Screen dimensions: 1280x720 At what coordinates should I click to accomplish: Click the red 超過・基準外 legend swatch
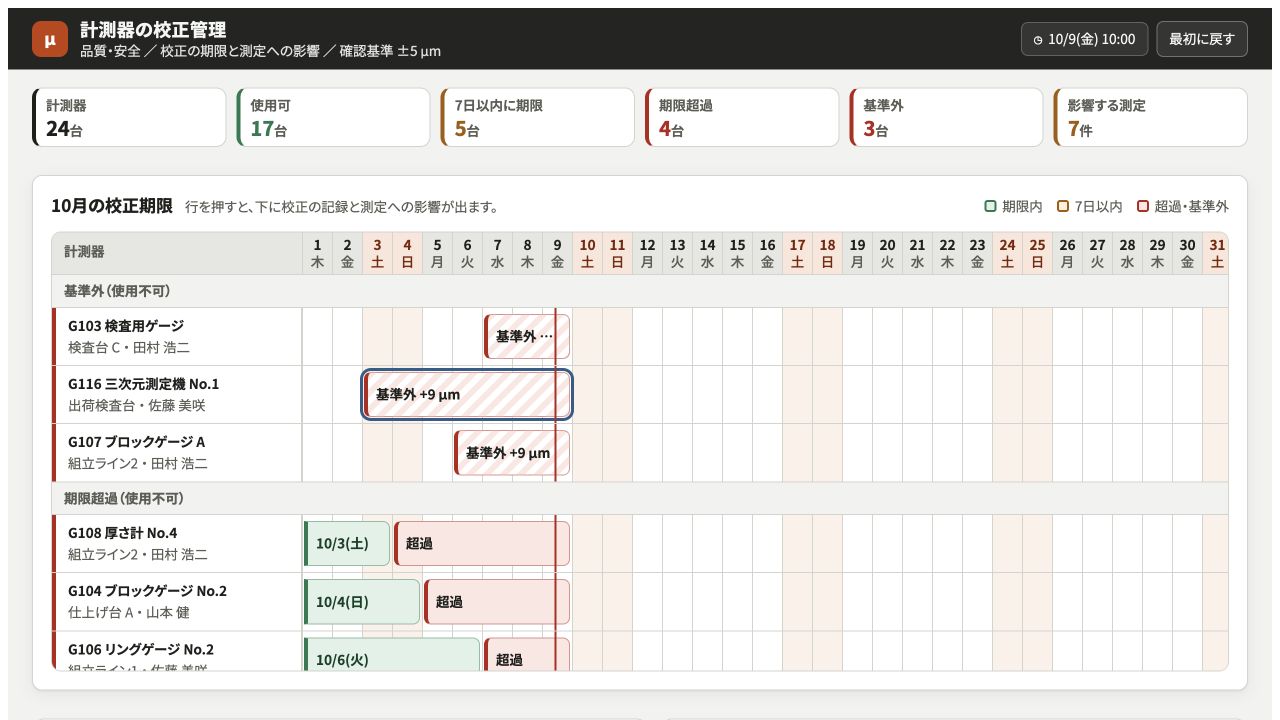tap(1143, 207)
